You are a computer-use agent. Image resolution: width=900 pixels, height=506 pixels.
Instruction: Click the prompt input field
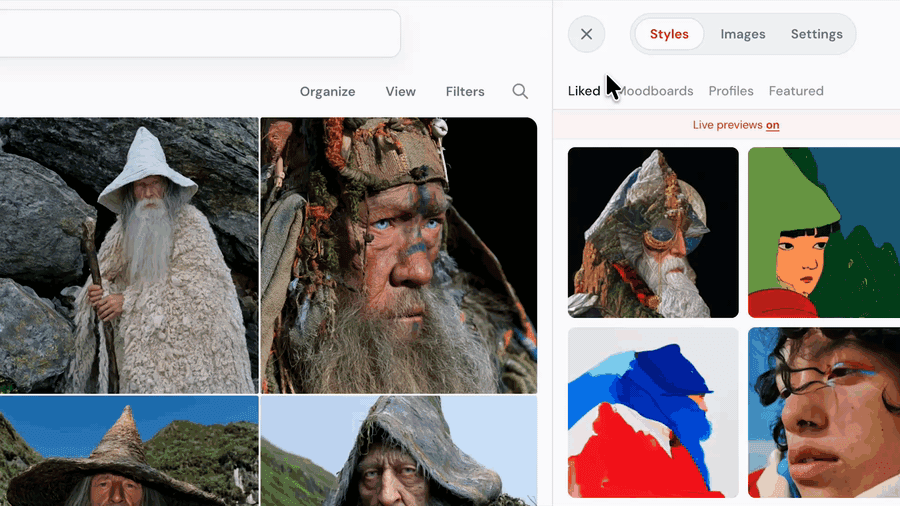[198, 33]
